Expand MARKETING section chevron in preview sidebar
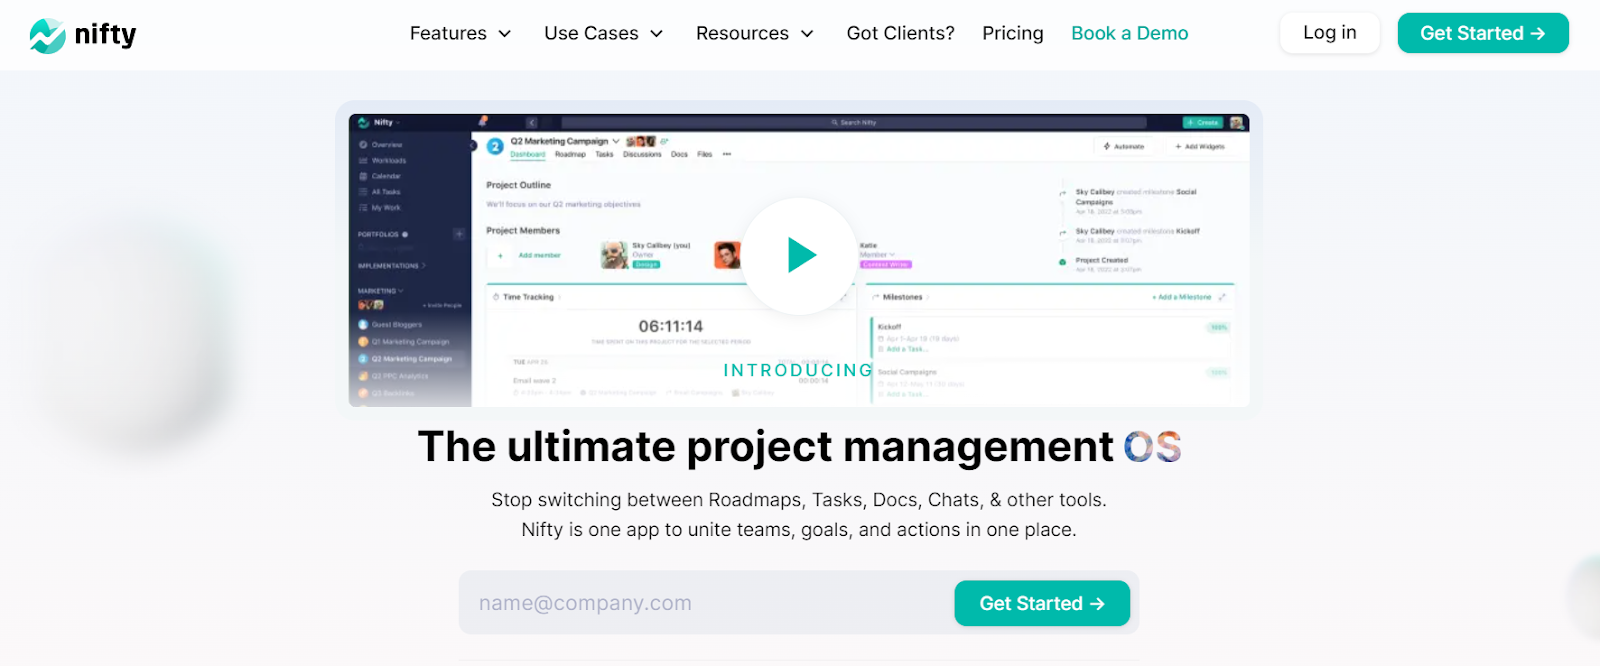Image resolution: width=1600 pixels, height=666 pixels. click(401, 291)
